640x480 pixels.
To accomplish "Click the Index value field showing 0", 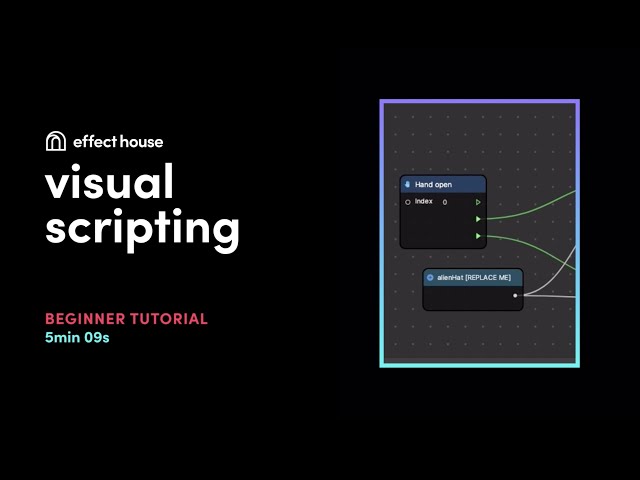I will tap(445, 202).
